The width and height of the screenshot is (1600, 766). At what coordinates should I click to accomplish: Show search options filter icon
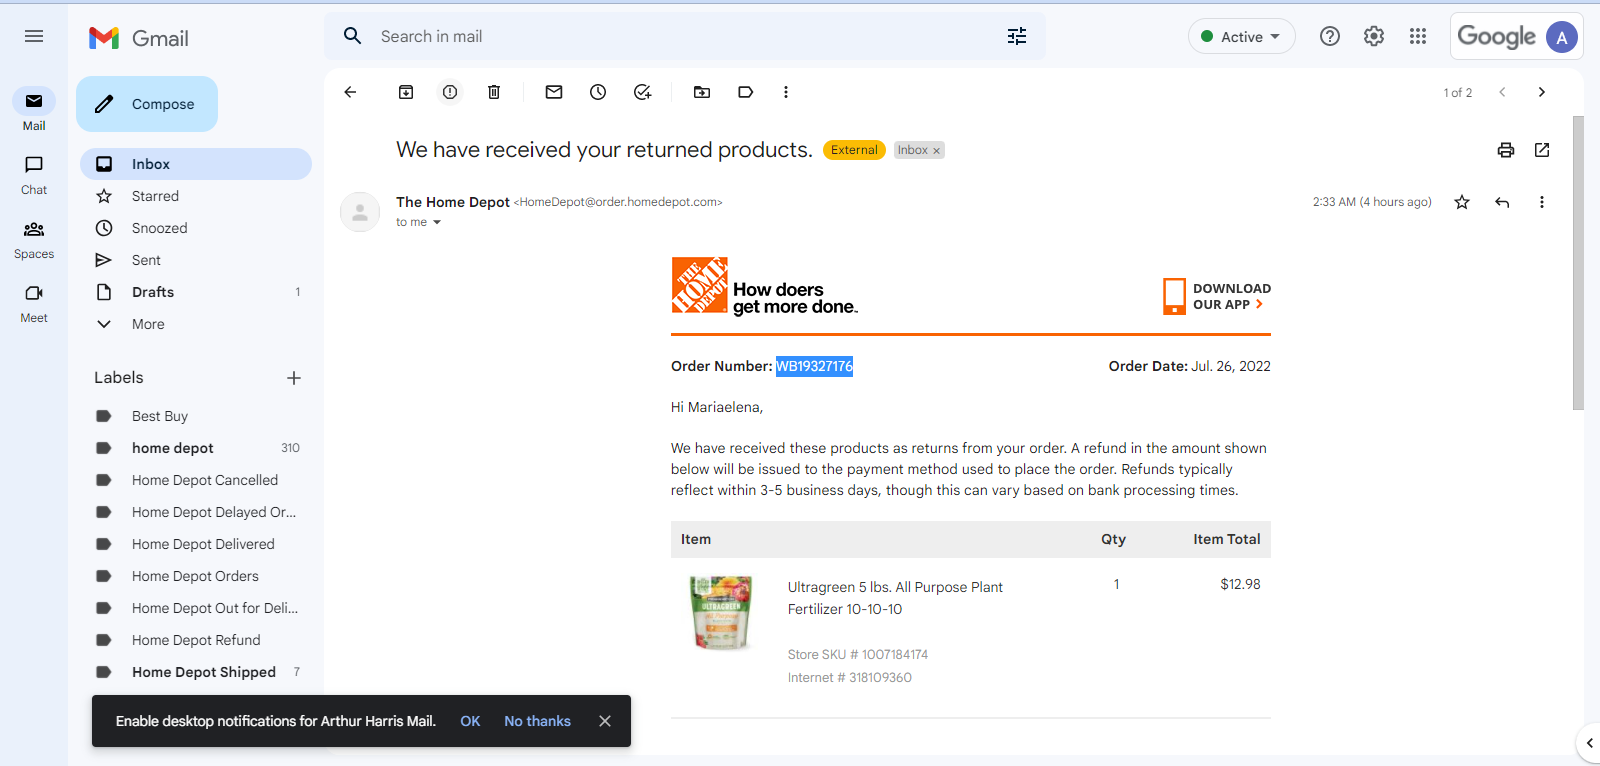click(x=1017, y=36)
